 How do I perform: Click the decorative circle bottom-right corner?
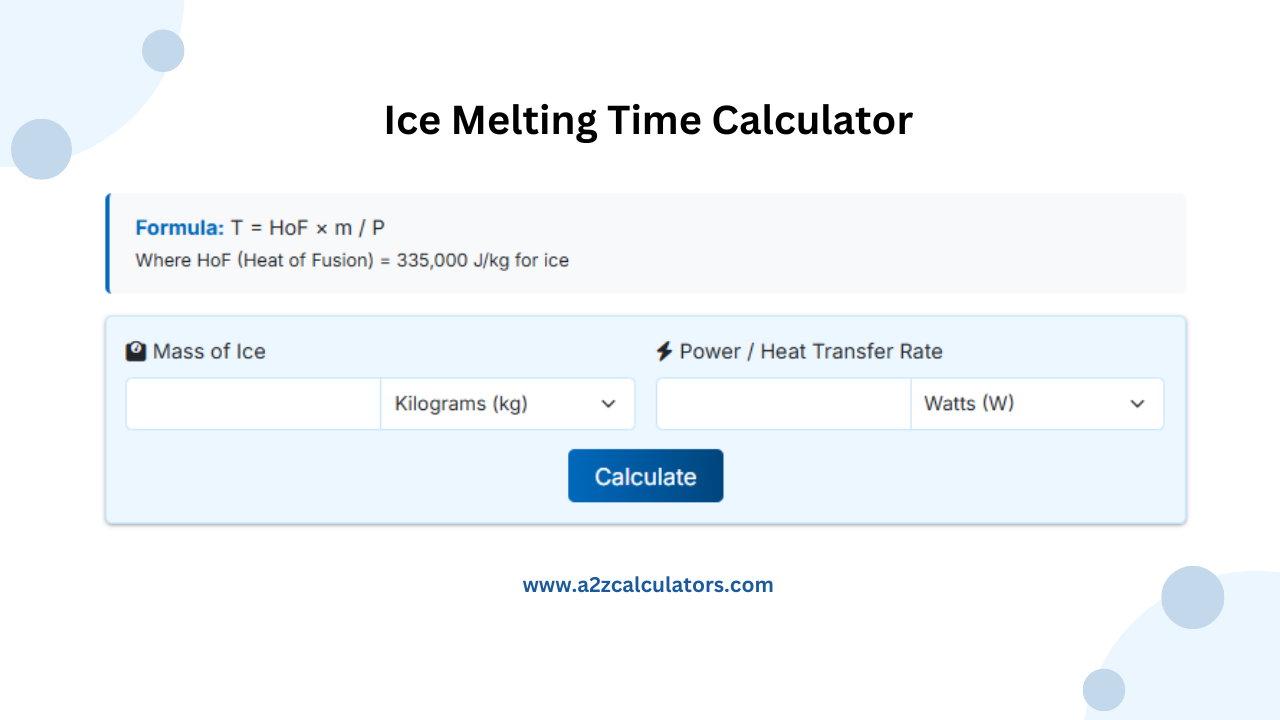click(1193, 597)
